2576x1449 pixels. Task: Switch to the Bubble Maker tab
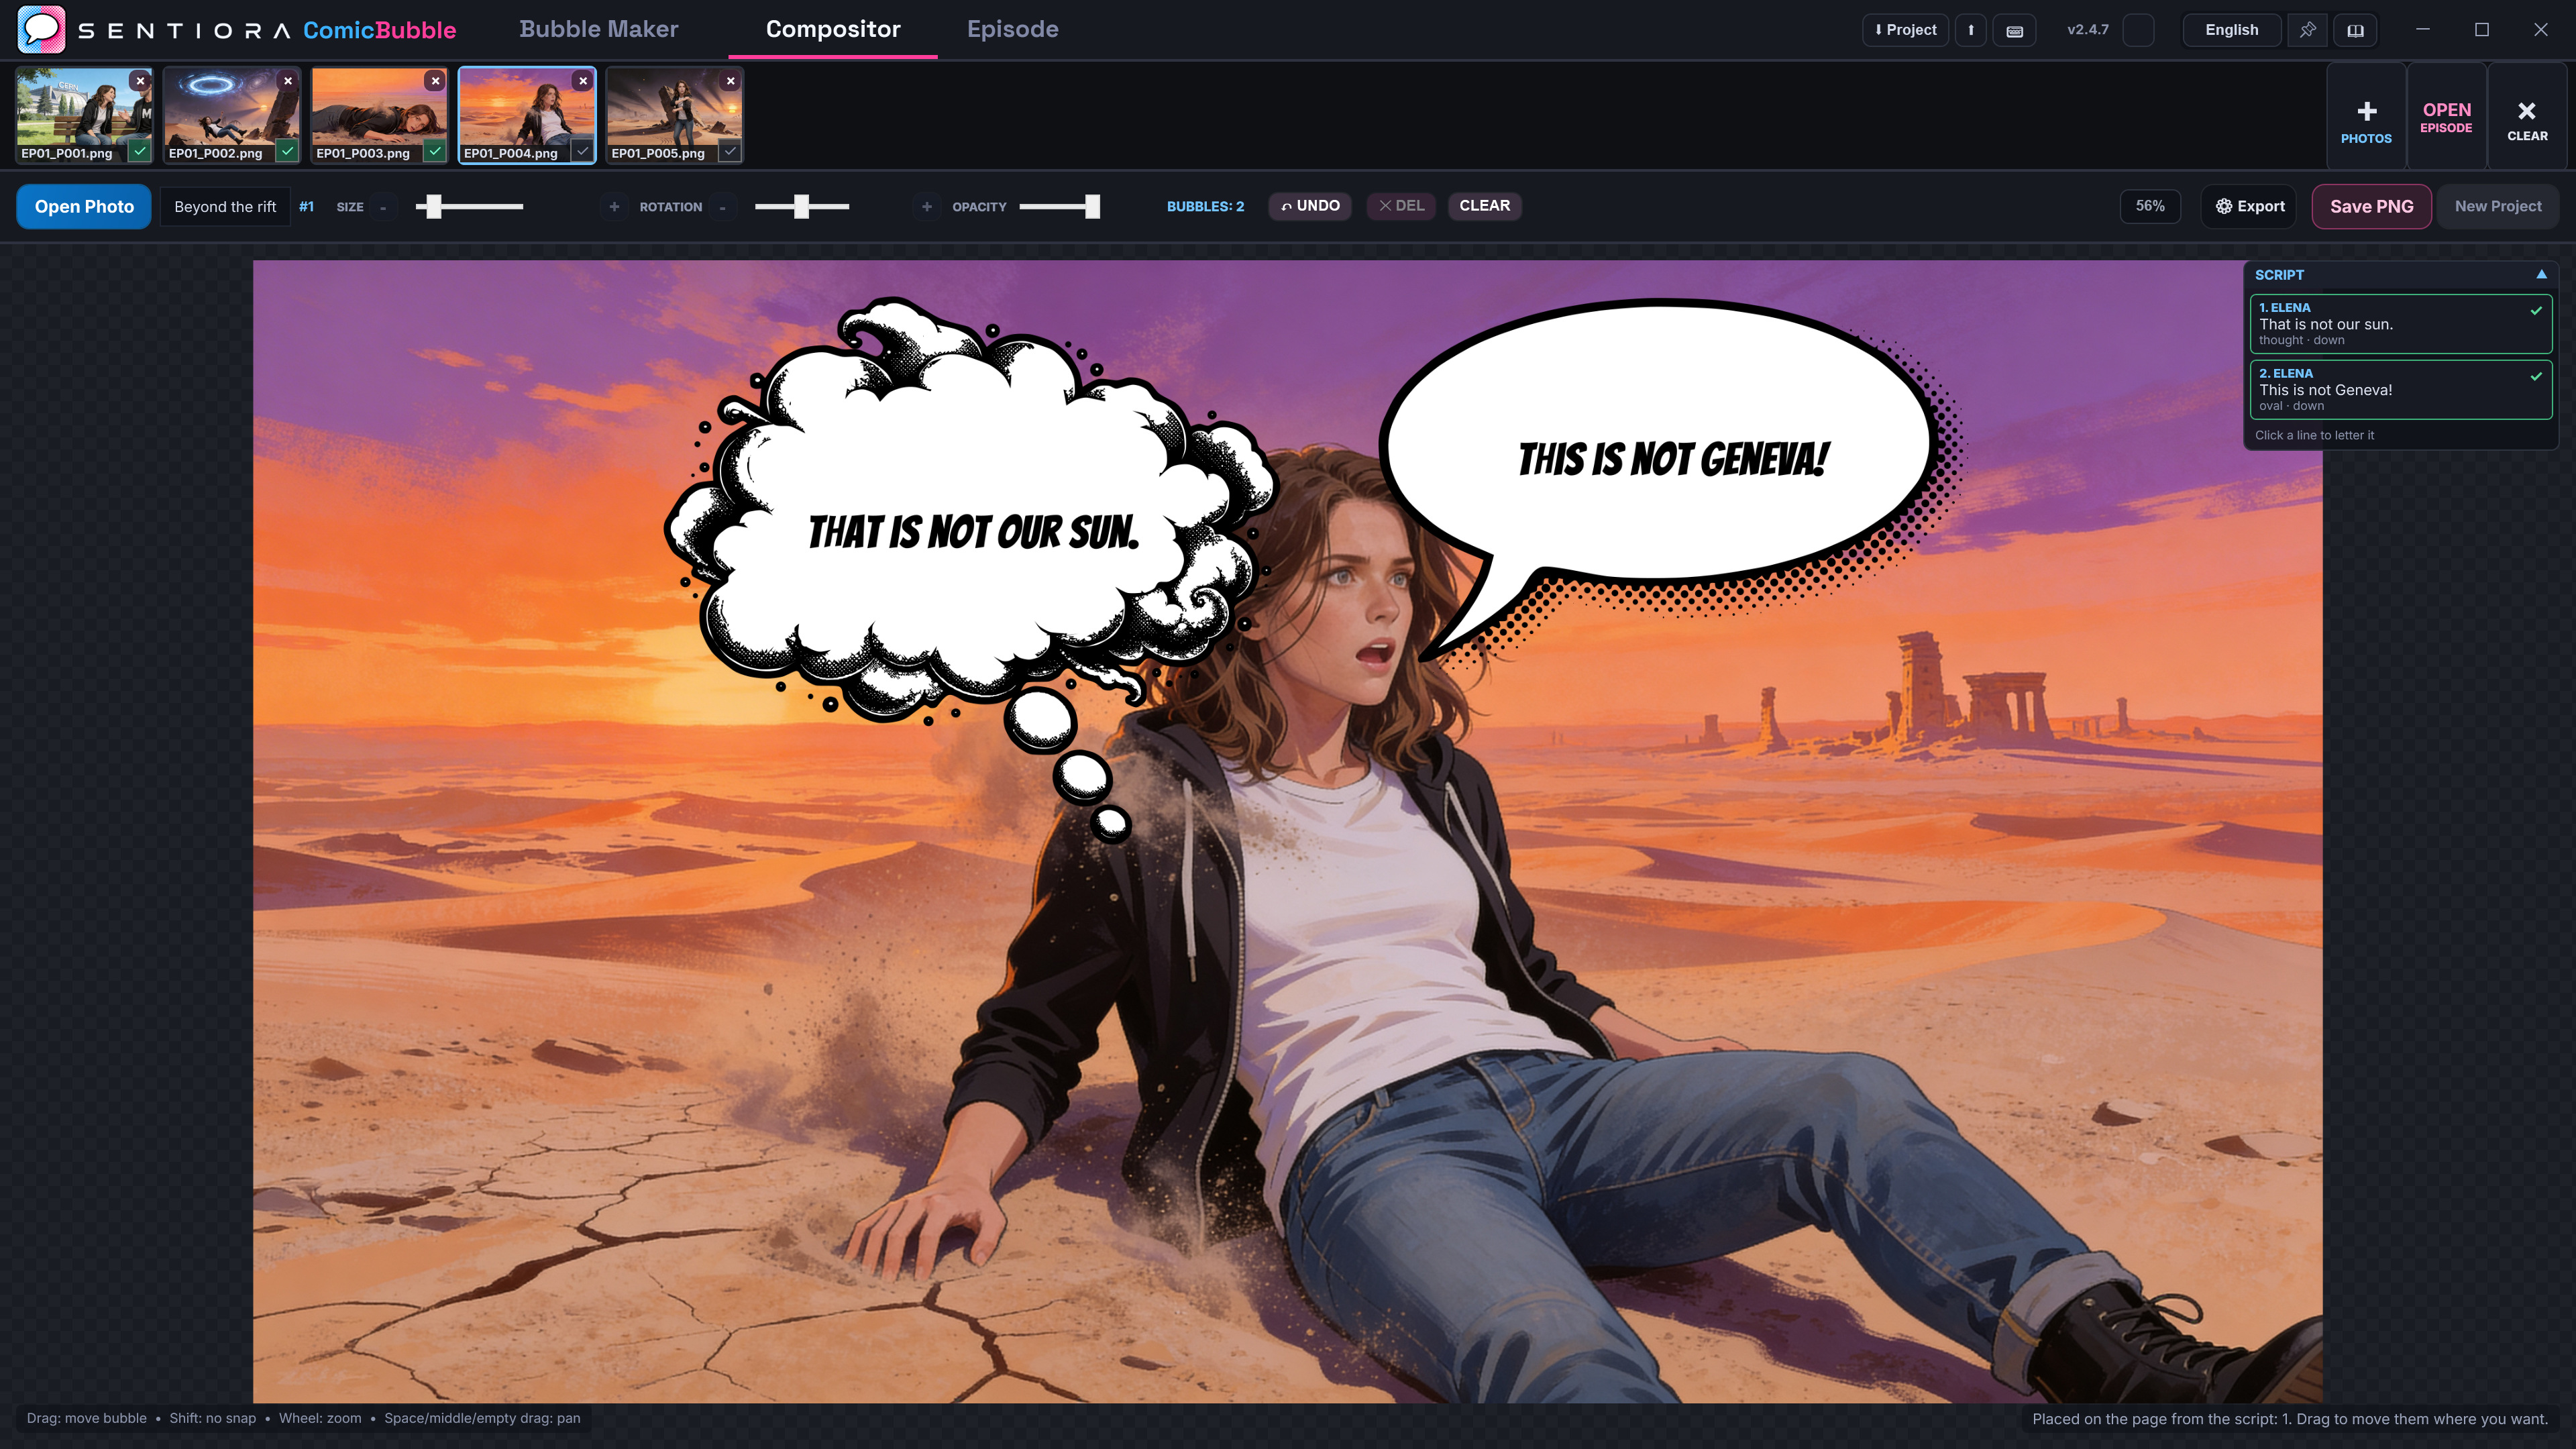pyautogui.click(x=598, y=29)
